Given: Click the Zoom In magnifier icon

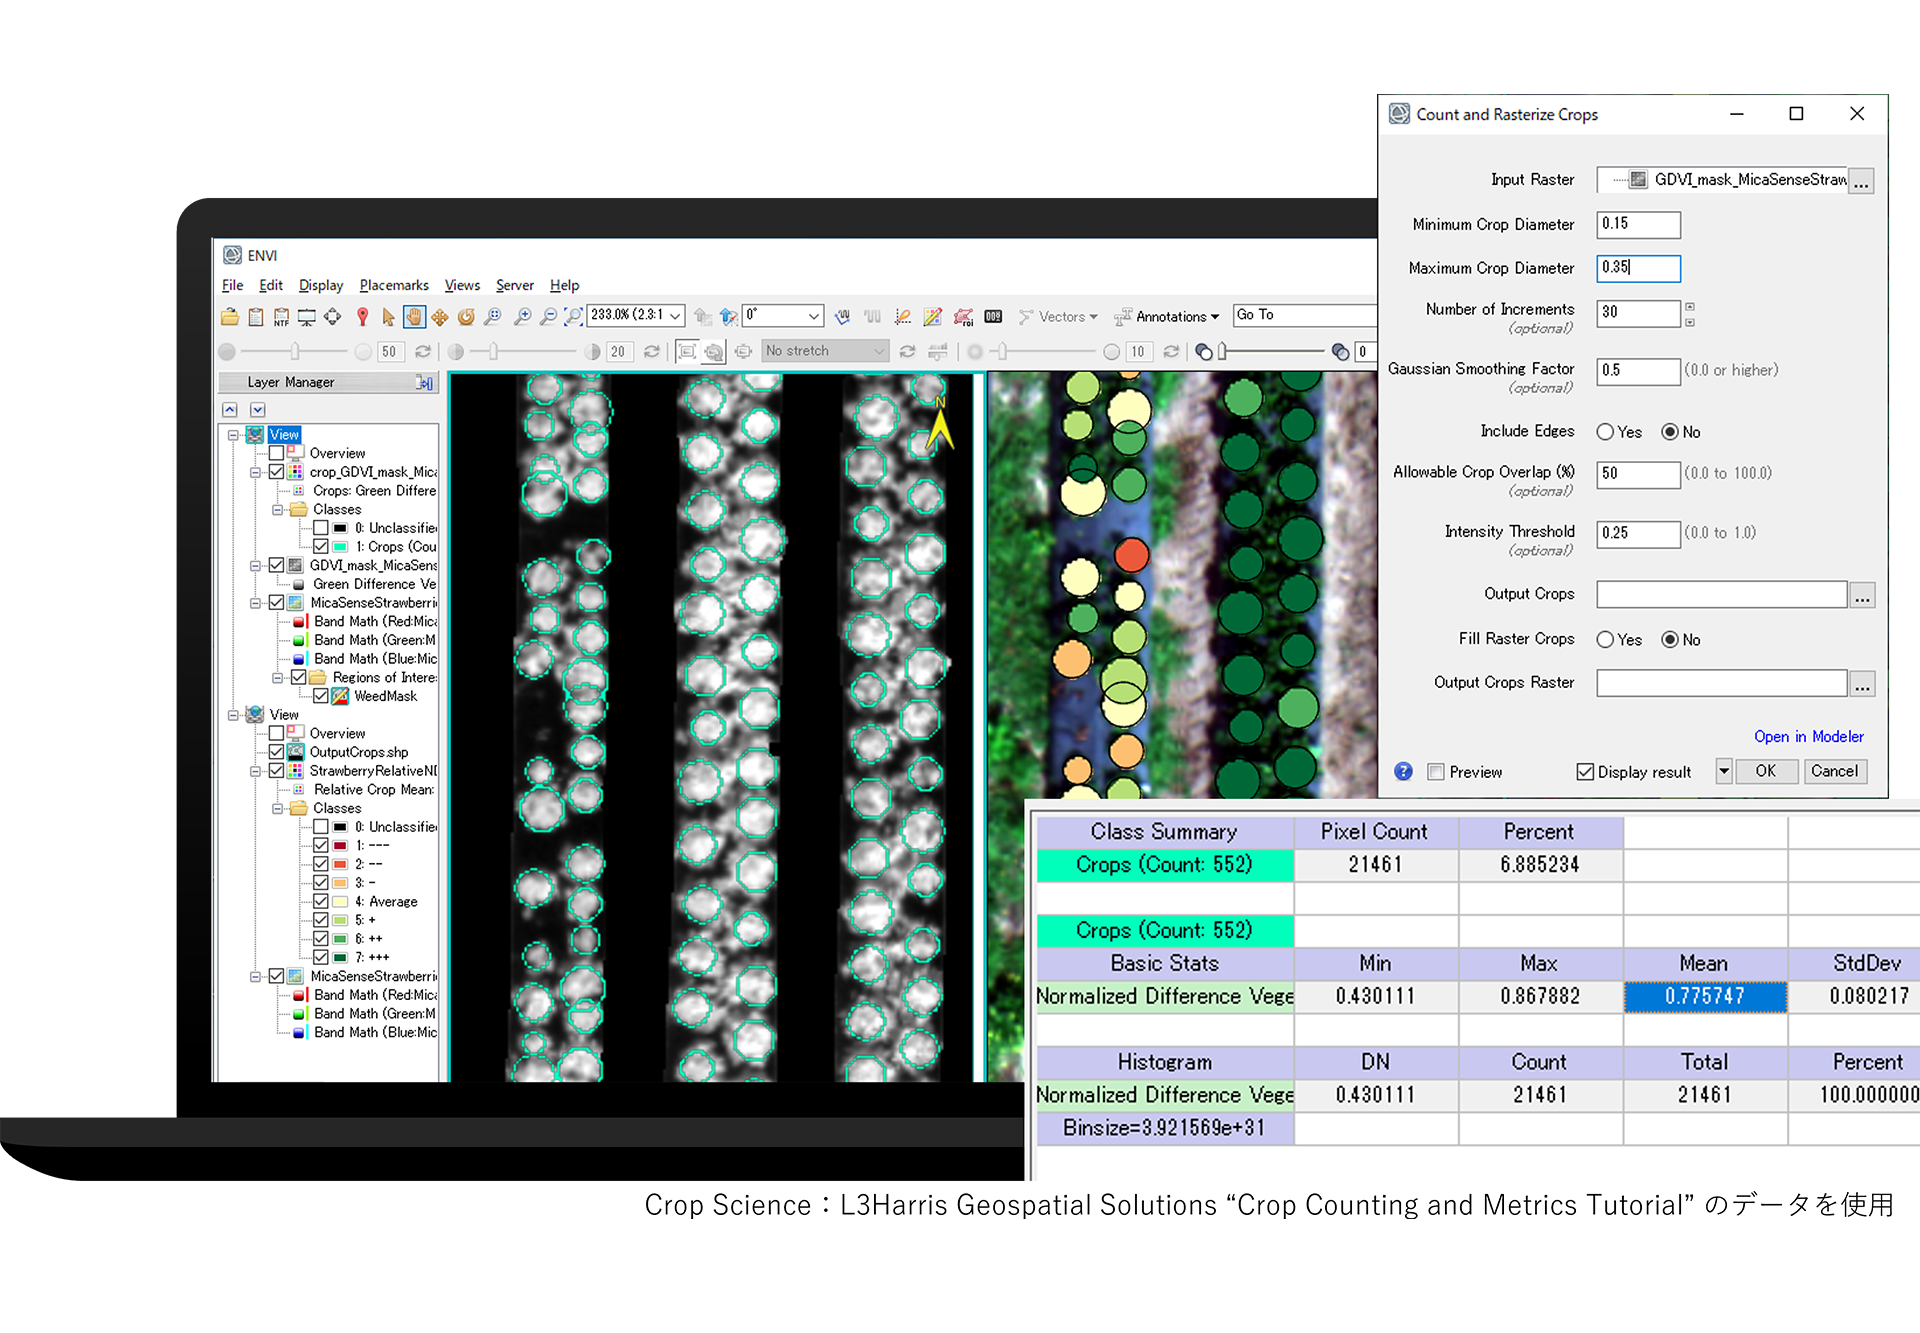Looking at the screenshot, I should tap(522, 317).
